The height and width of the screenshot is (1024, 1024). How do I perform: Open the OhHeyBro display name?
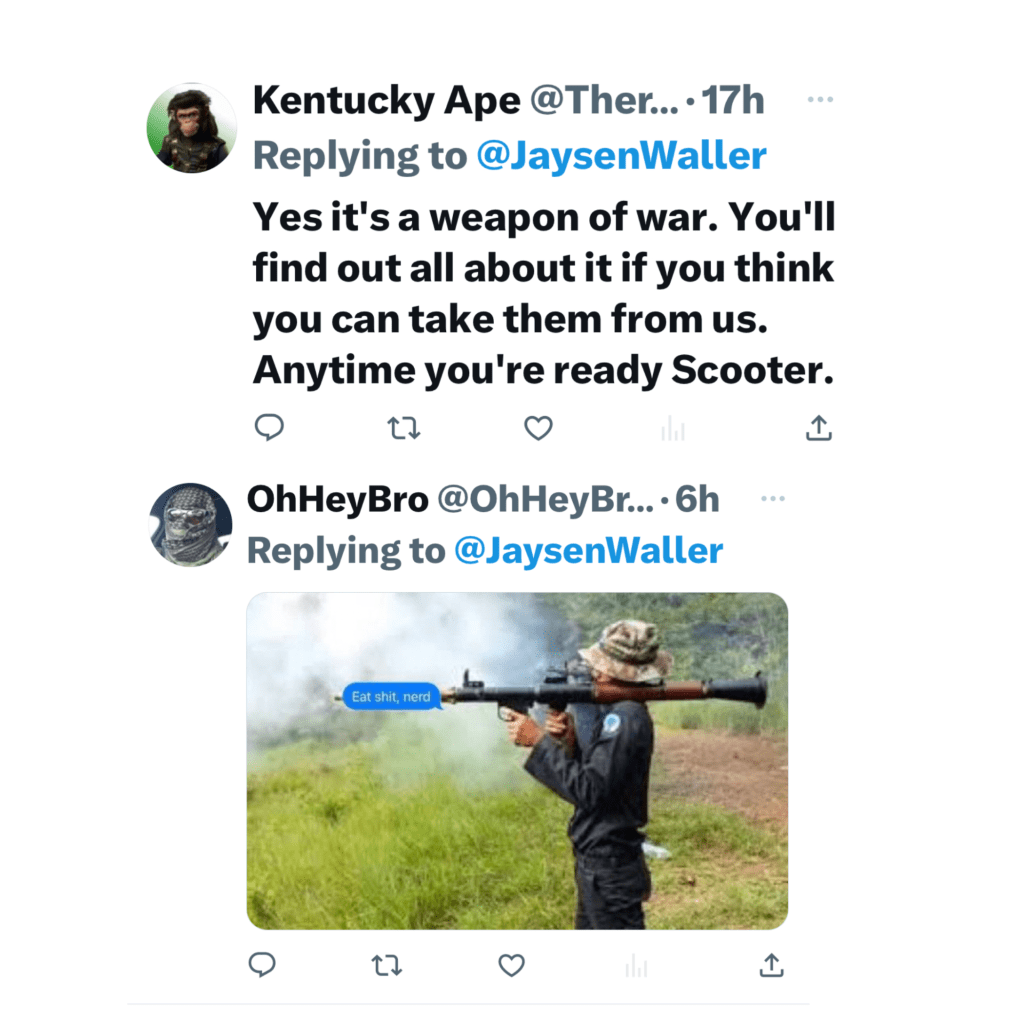[336, 499]
